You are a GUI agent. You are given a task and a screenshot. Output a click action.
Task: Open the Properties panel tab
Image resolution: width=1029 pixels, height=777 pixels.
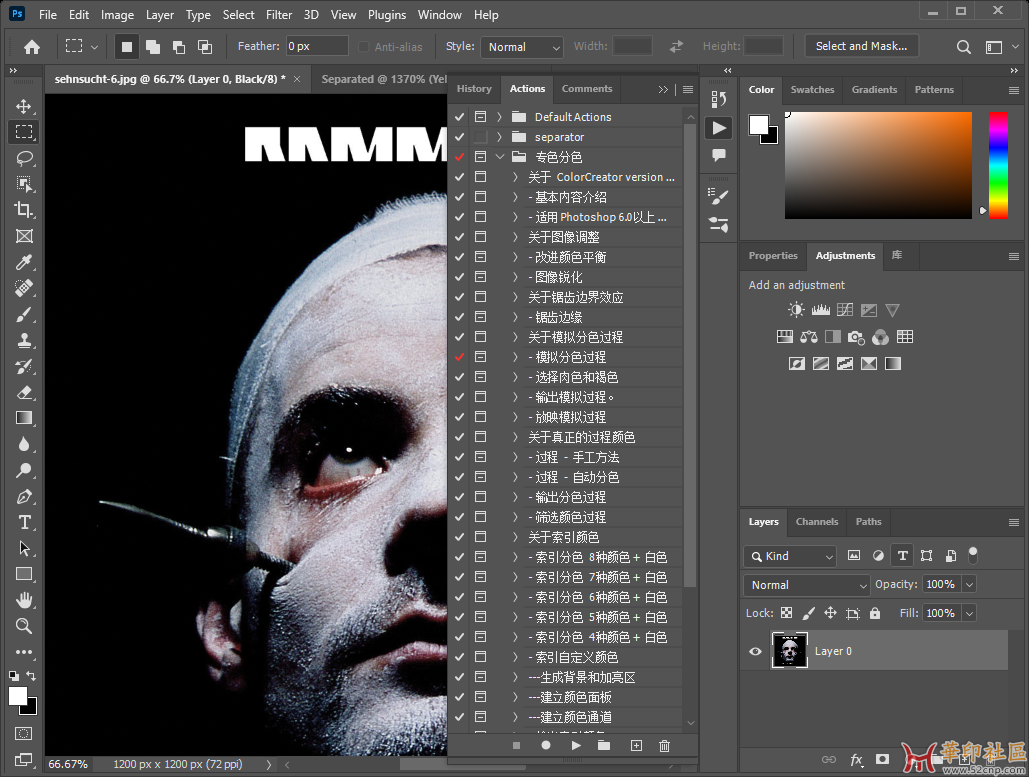[x=773, y=256]
